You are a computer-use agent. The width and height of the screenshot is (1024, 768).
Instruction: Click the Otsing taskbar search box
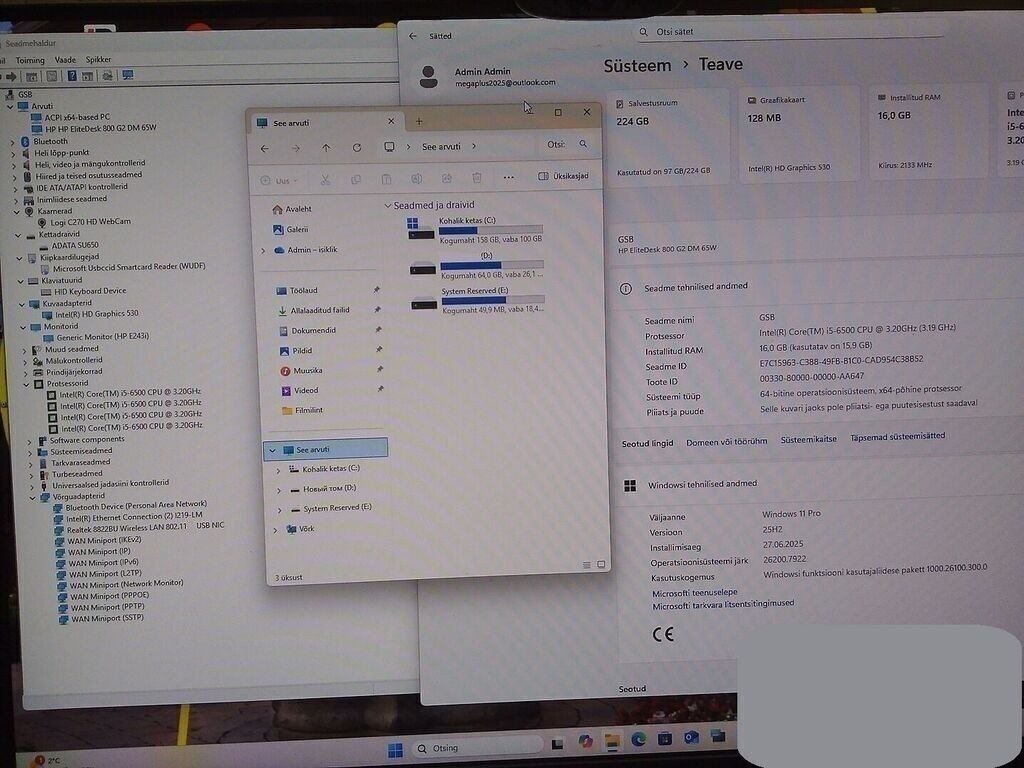[478, 748]
